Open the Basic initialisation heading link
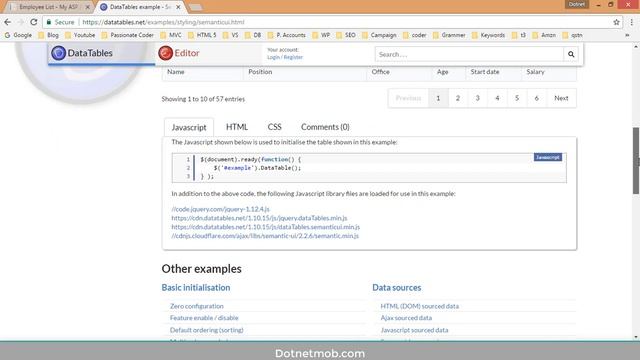 (196, 287)
